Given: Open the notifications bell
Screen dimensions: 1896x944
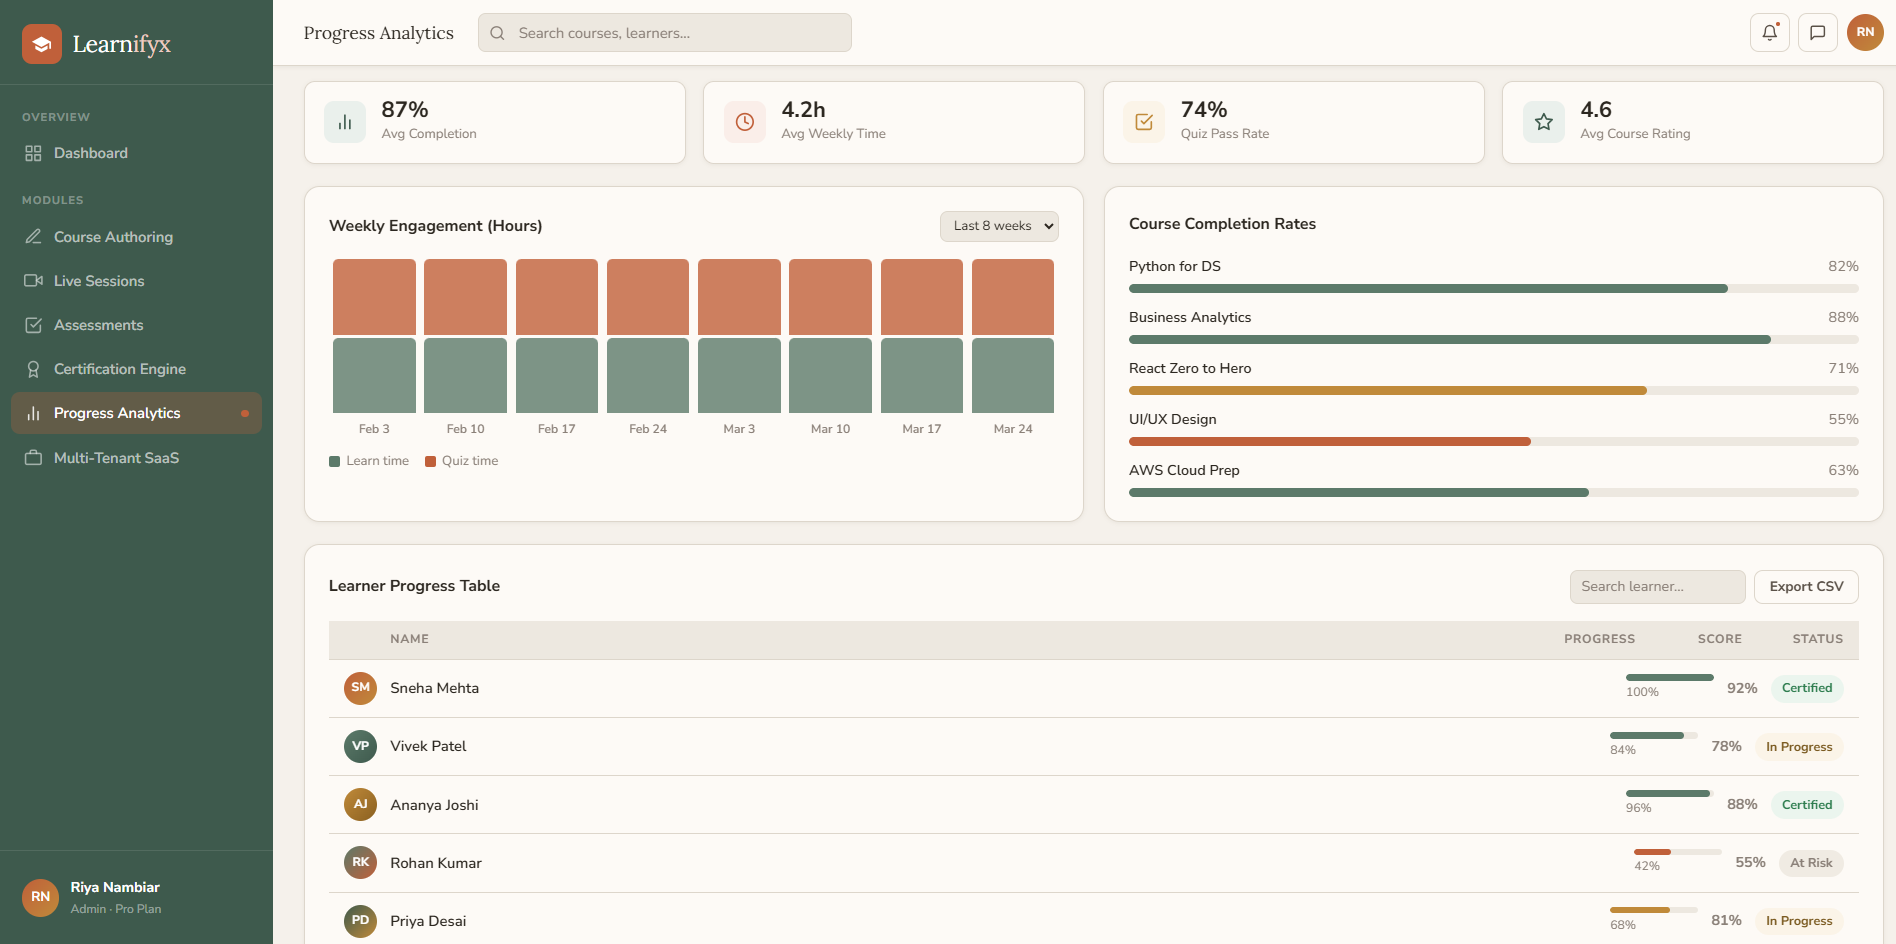Looking at the screenshot, I should pos(1769,32).
